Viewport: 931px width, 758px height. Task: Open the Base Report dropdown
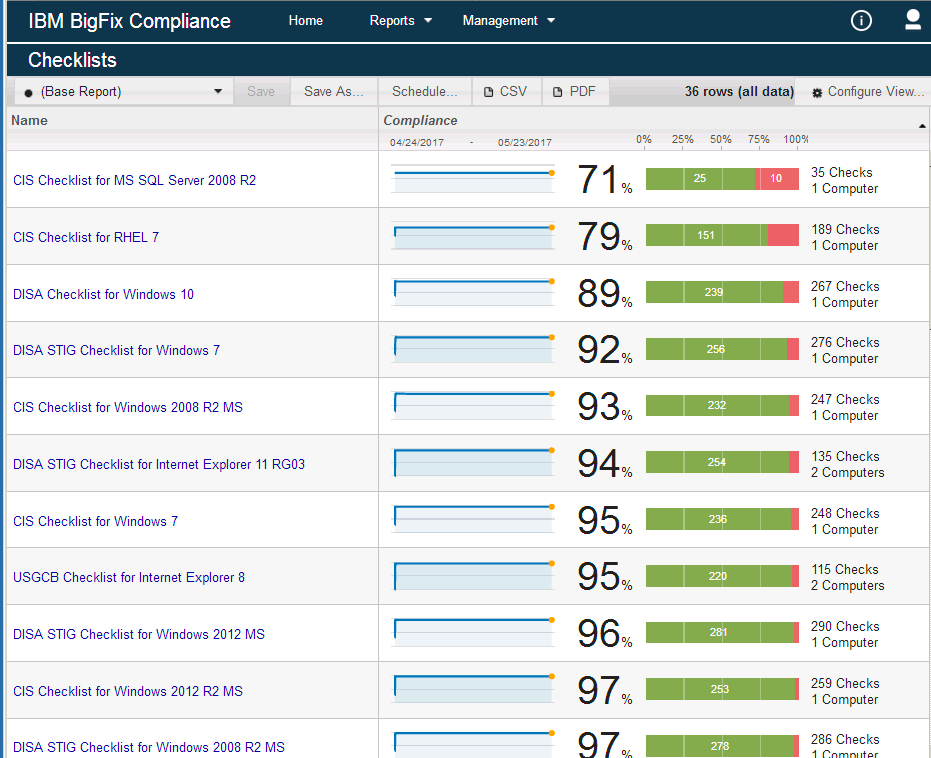point(122,92)
